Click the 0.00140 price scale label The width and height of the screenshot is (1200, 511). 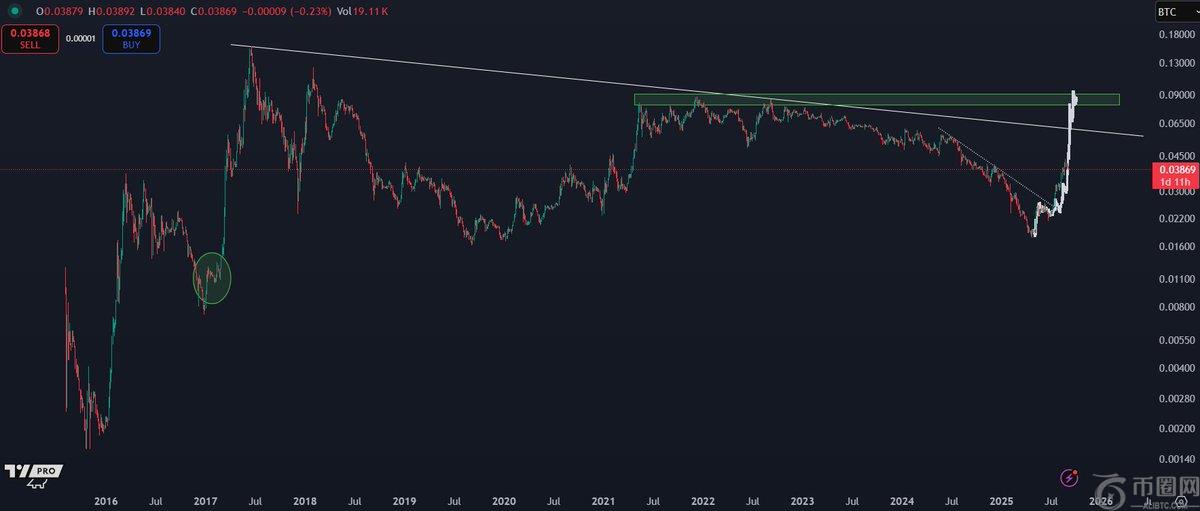[1176, 458]
